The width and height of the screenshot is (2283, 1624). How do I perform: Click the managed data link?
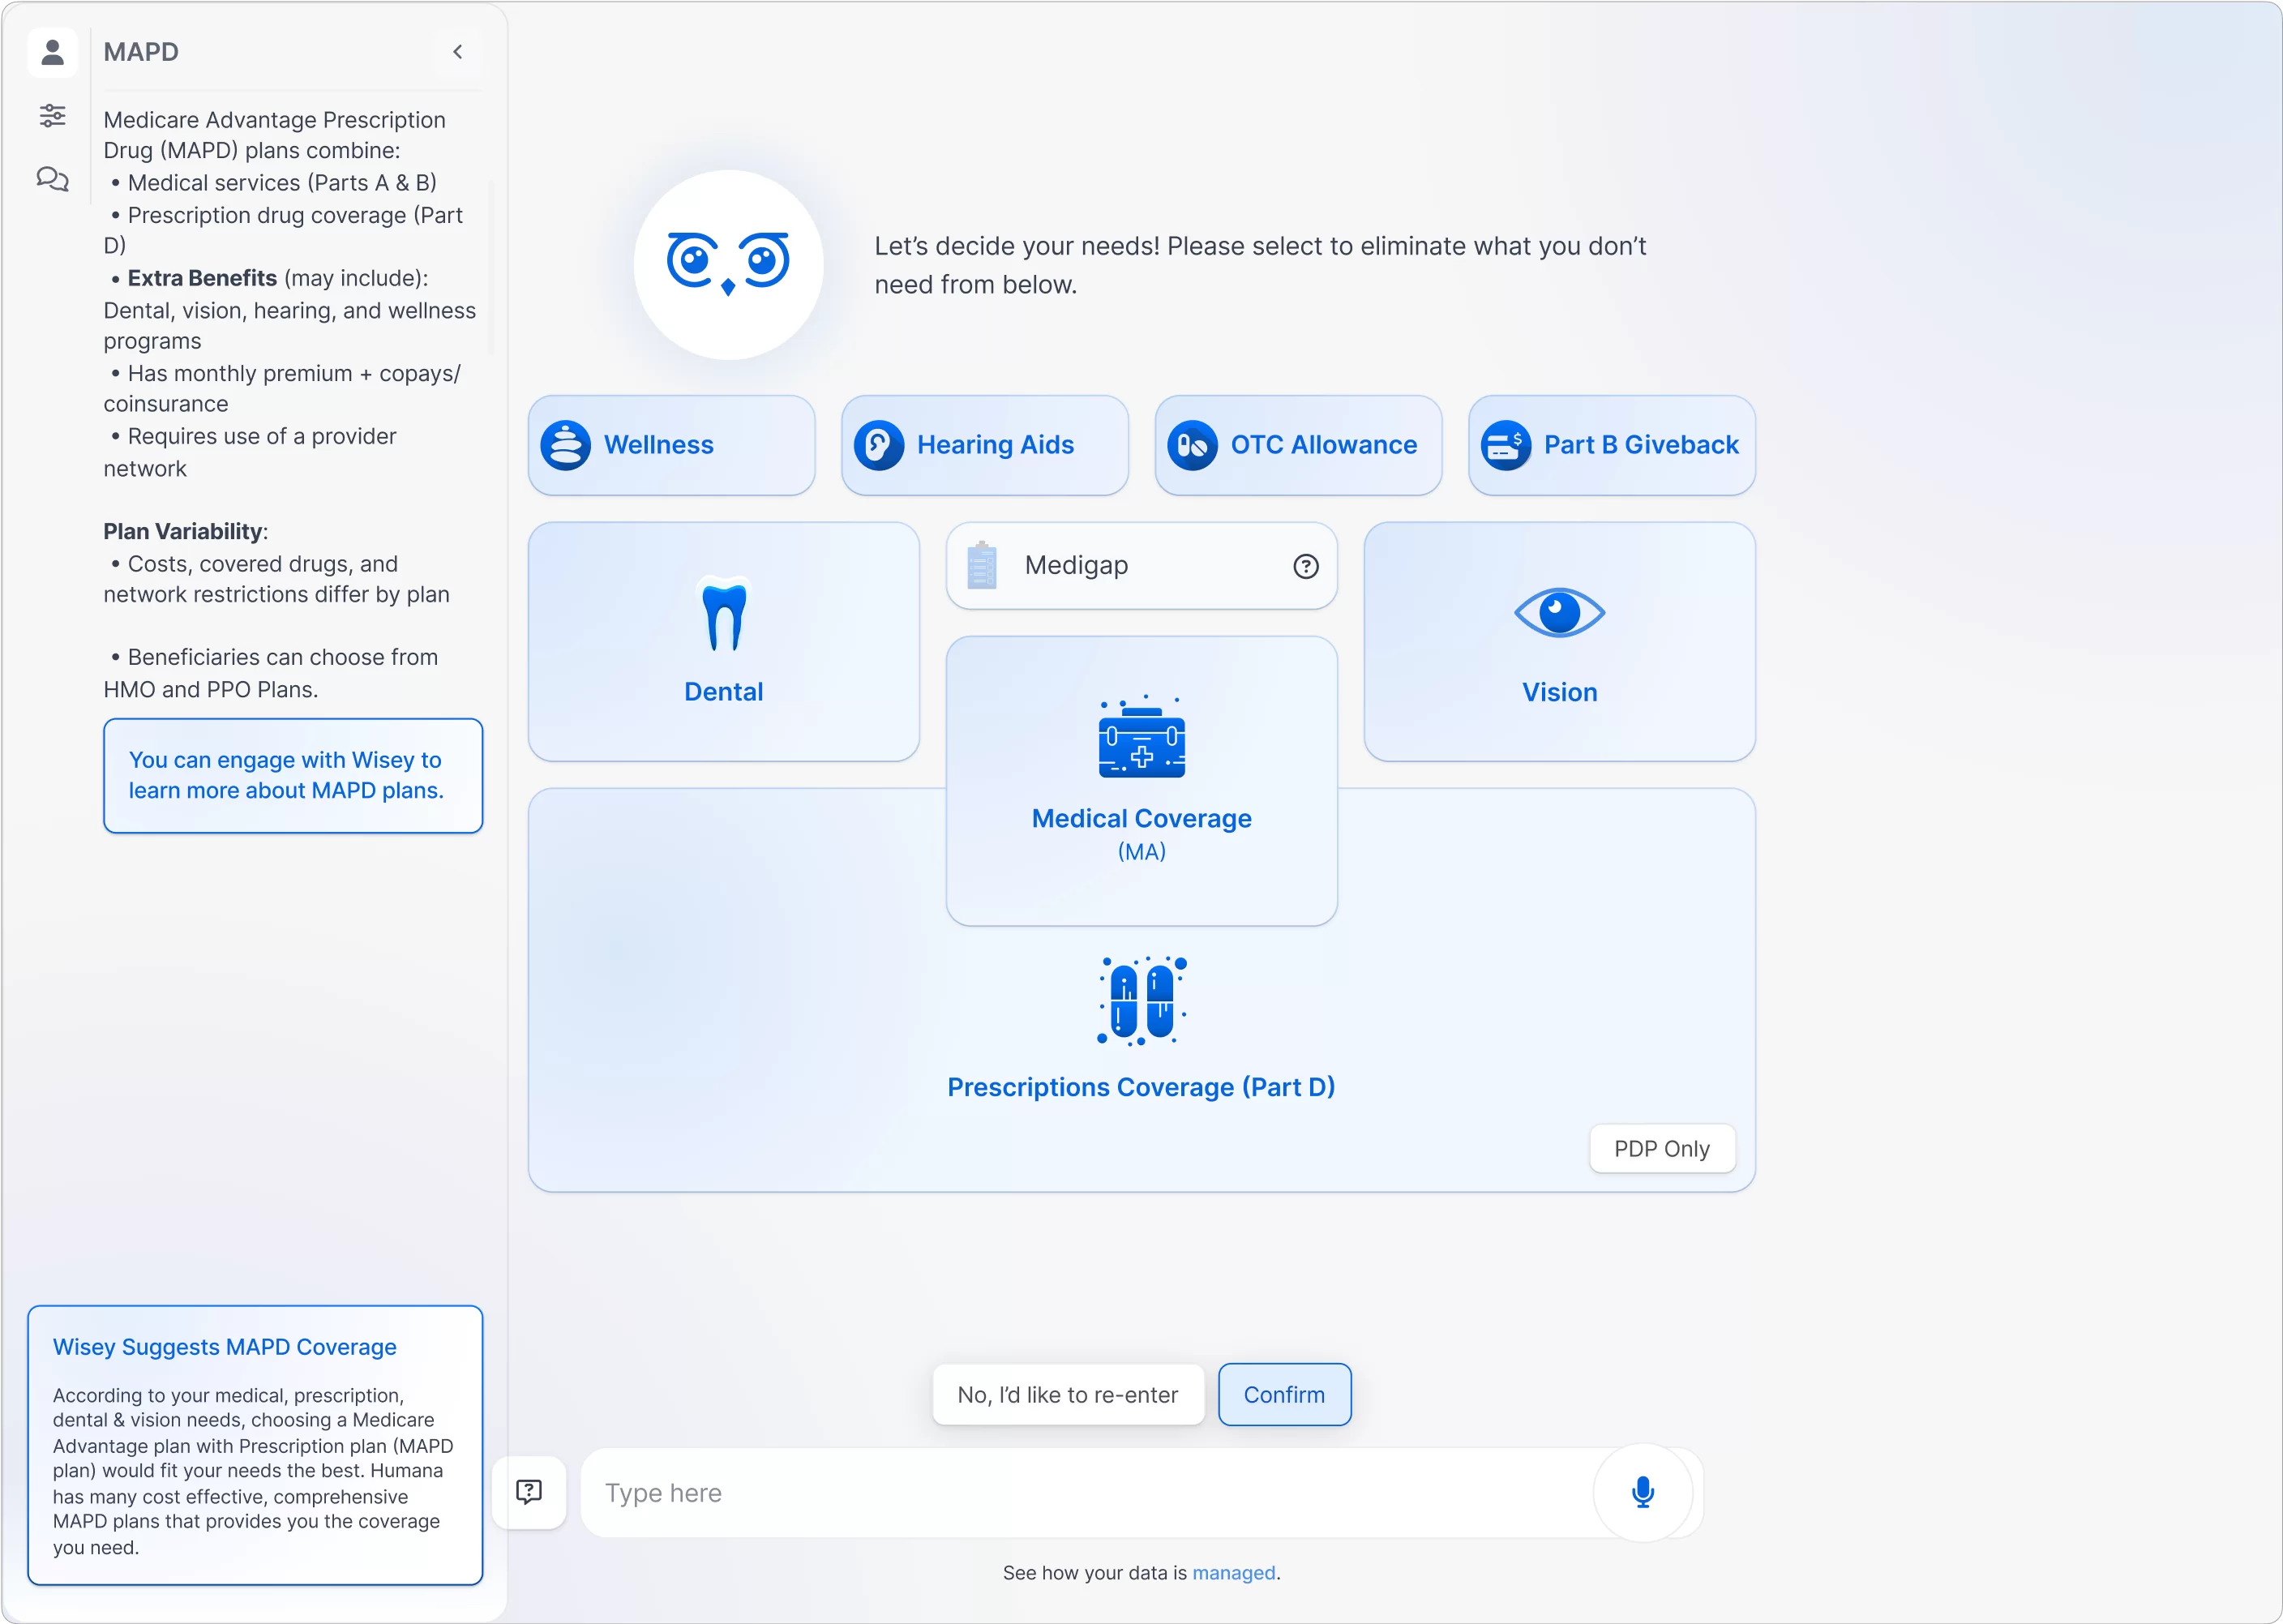[x=1234, y=1572]
